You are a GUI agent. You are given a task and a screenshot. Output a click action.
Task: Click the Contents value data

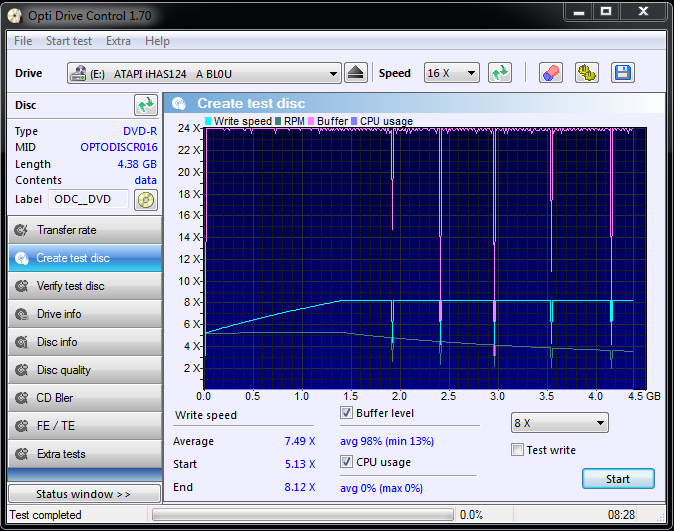[146, 180]
